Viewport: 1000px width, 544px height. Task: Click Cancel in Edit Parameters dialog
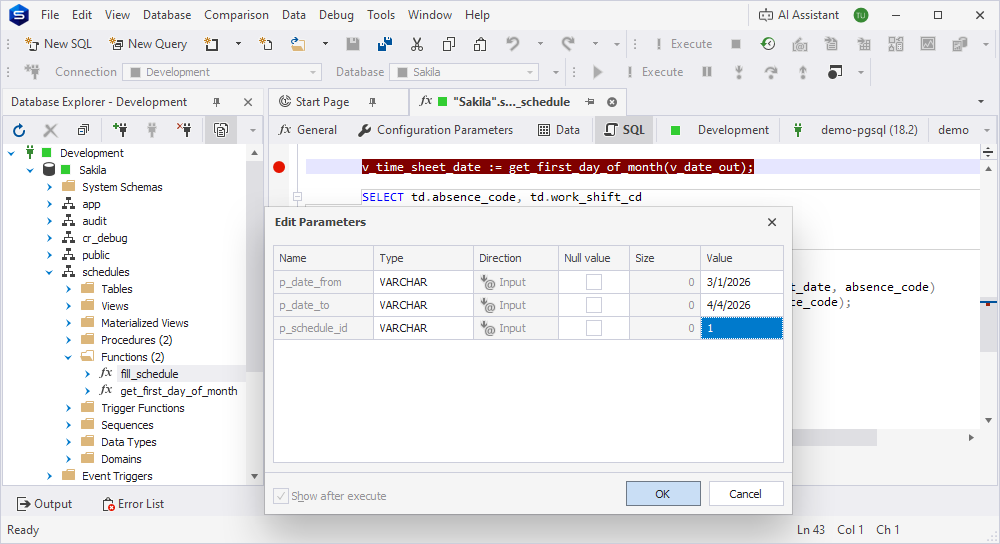tap(746, 494)
